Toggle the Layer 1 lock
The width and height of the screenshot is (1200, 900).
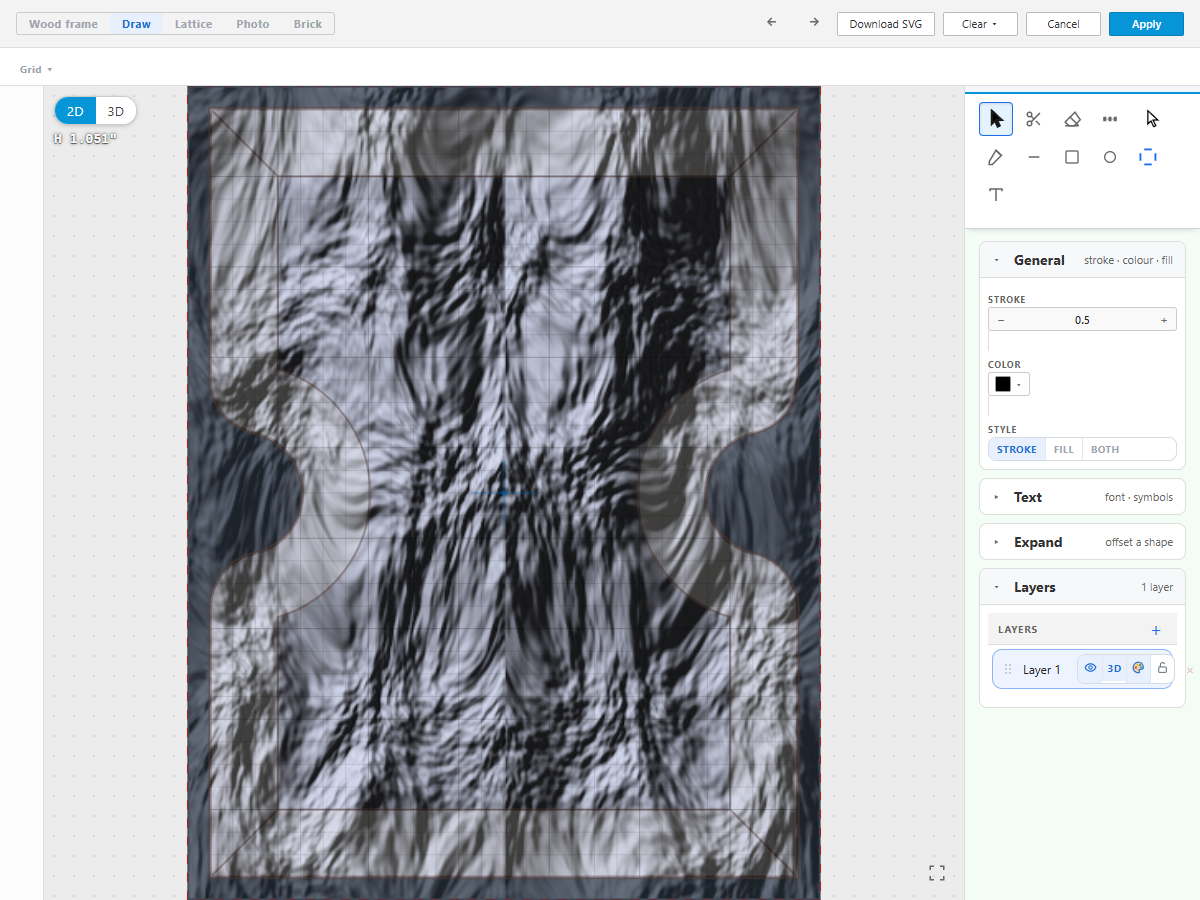coord(1162,669)
